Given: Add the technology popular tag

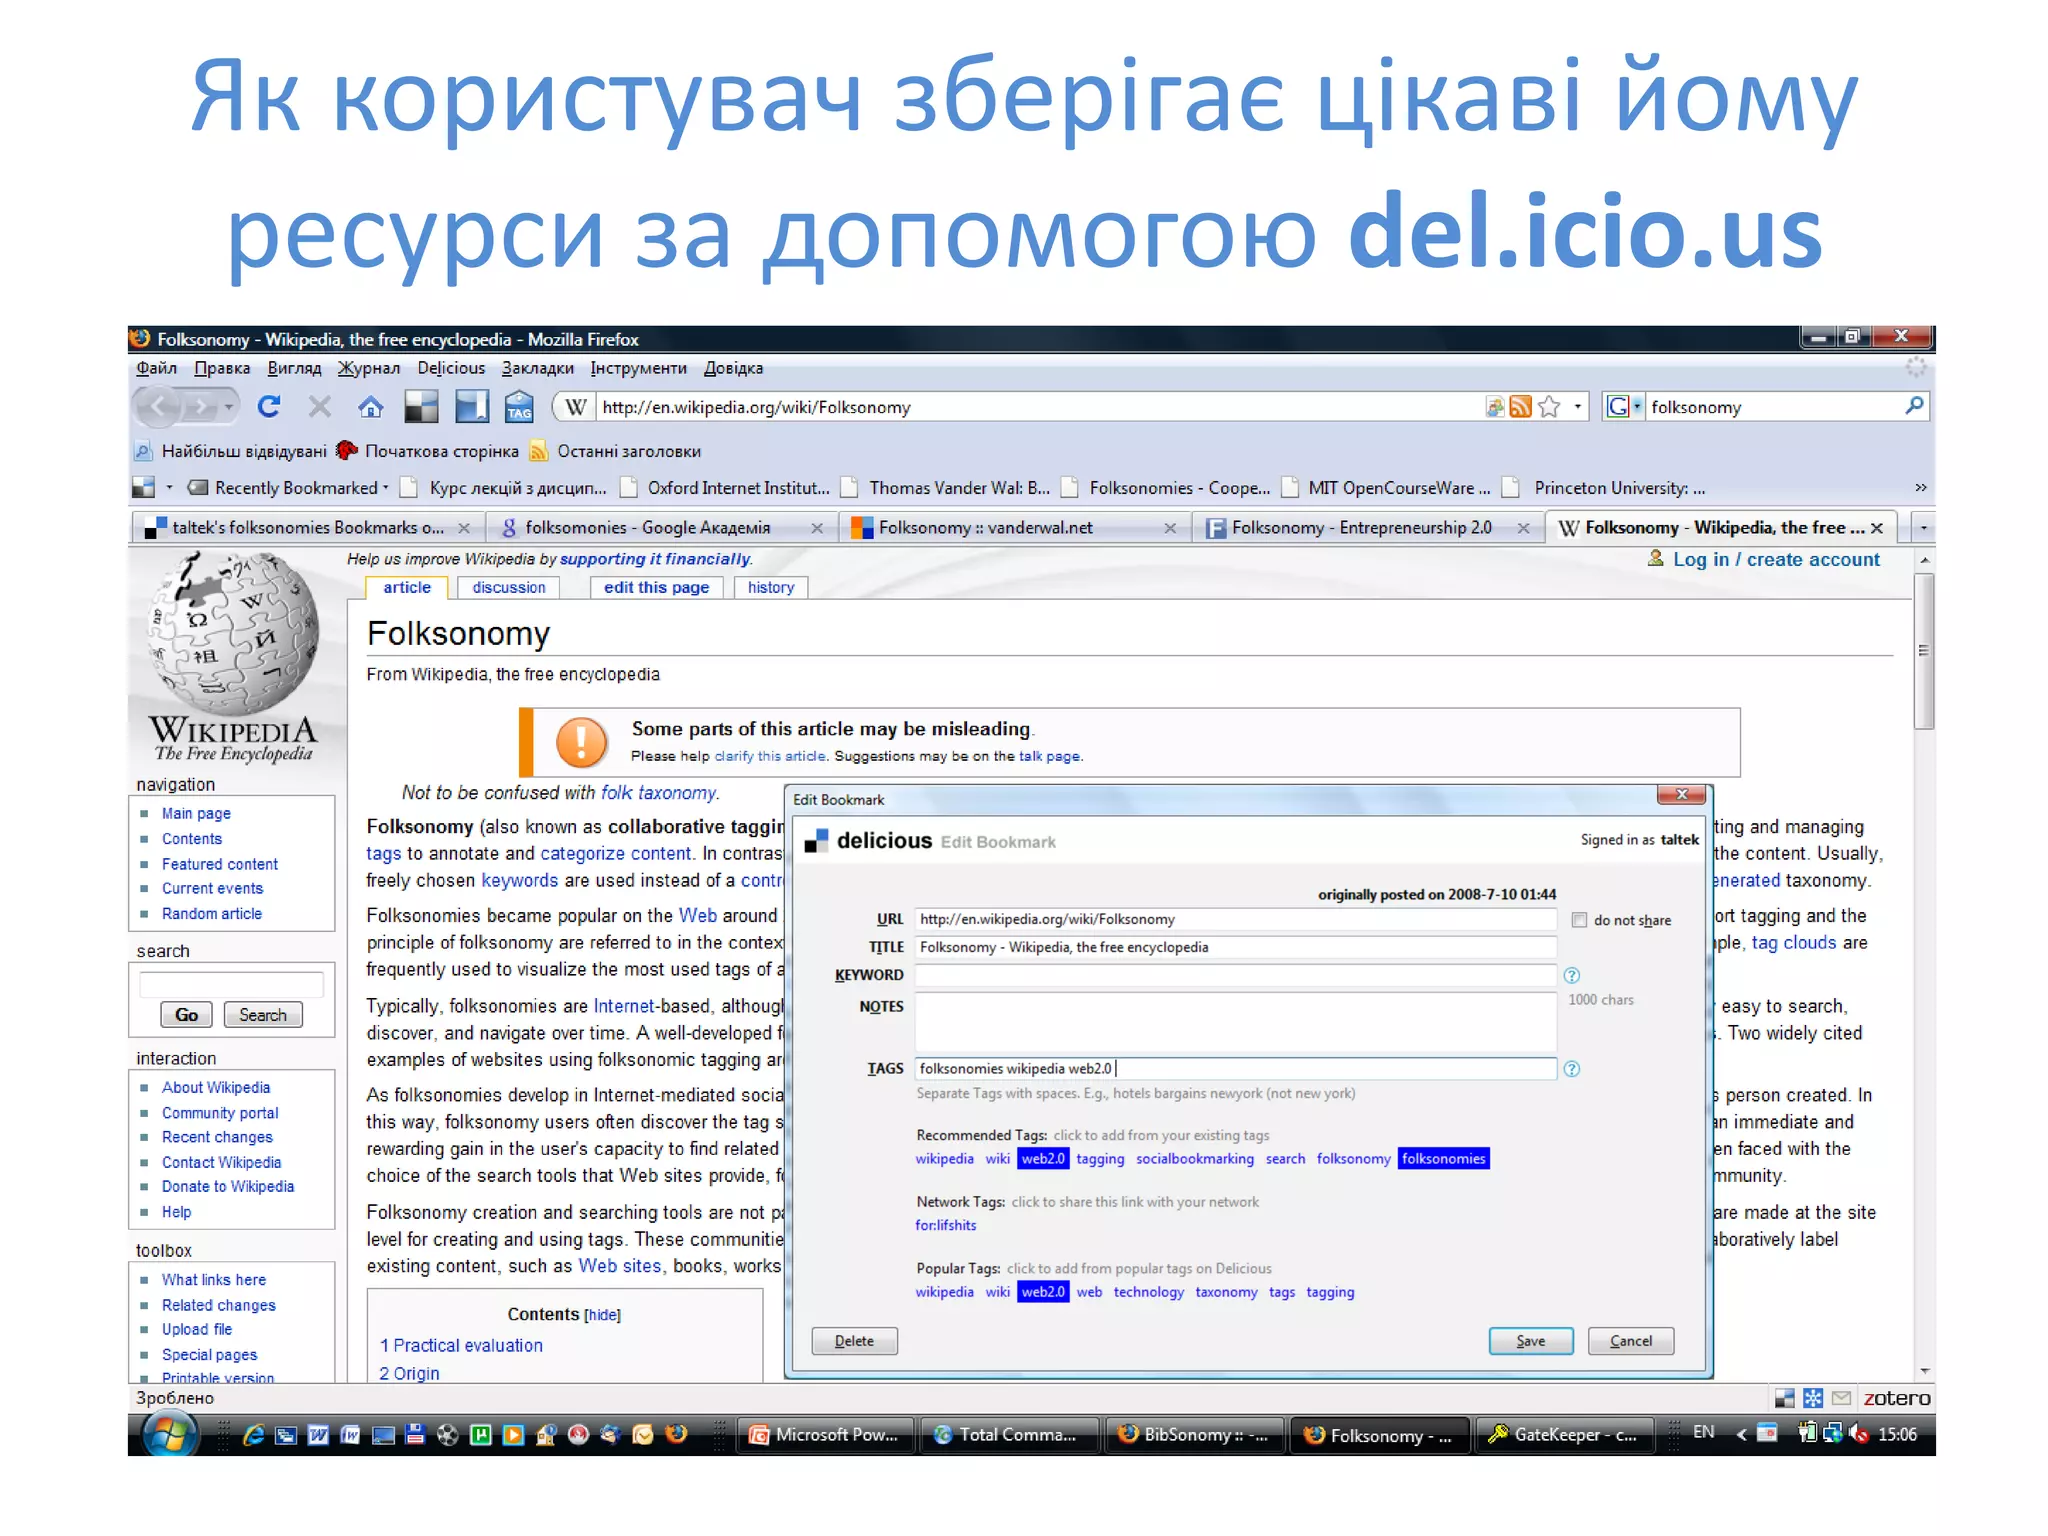Looking at the screenshot, I should 1148,1292.
